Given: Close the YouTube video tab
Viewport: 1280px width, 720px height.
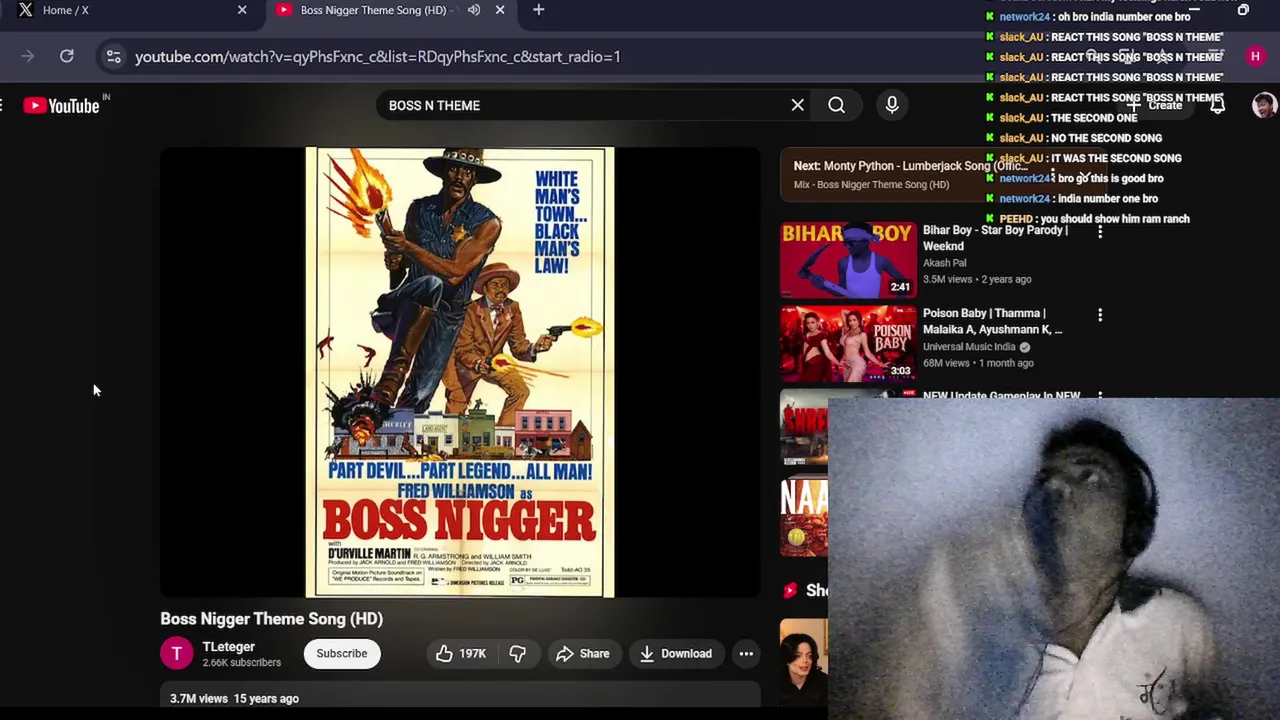Looking at the screenshot, I should [500, 10].
